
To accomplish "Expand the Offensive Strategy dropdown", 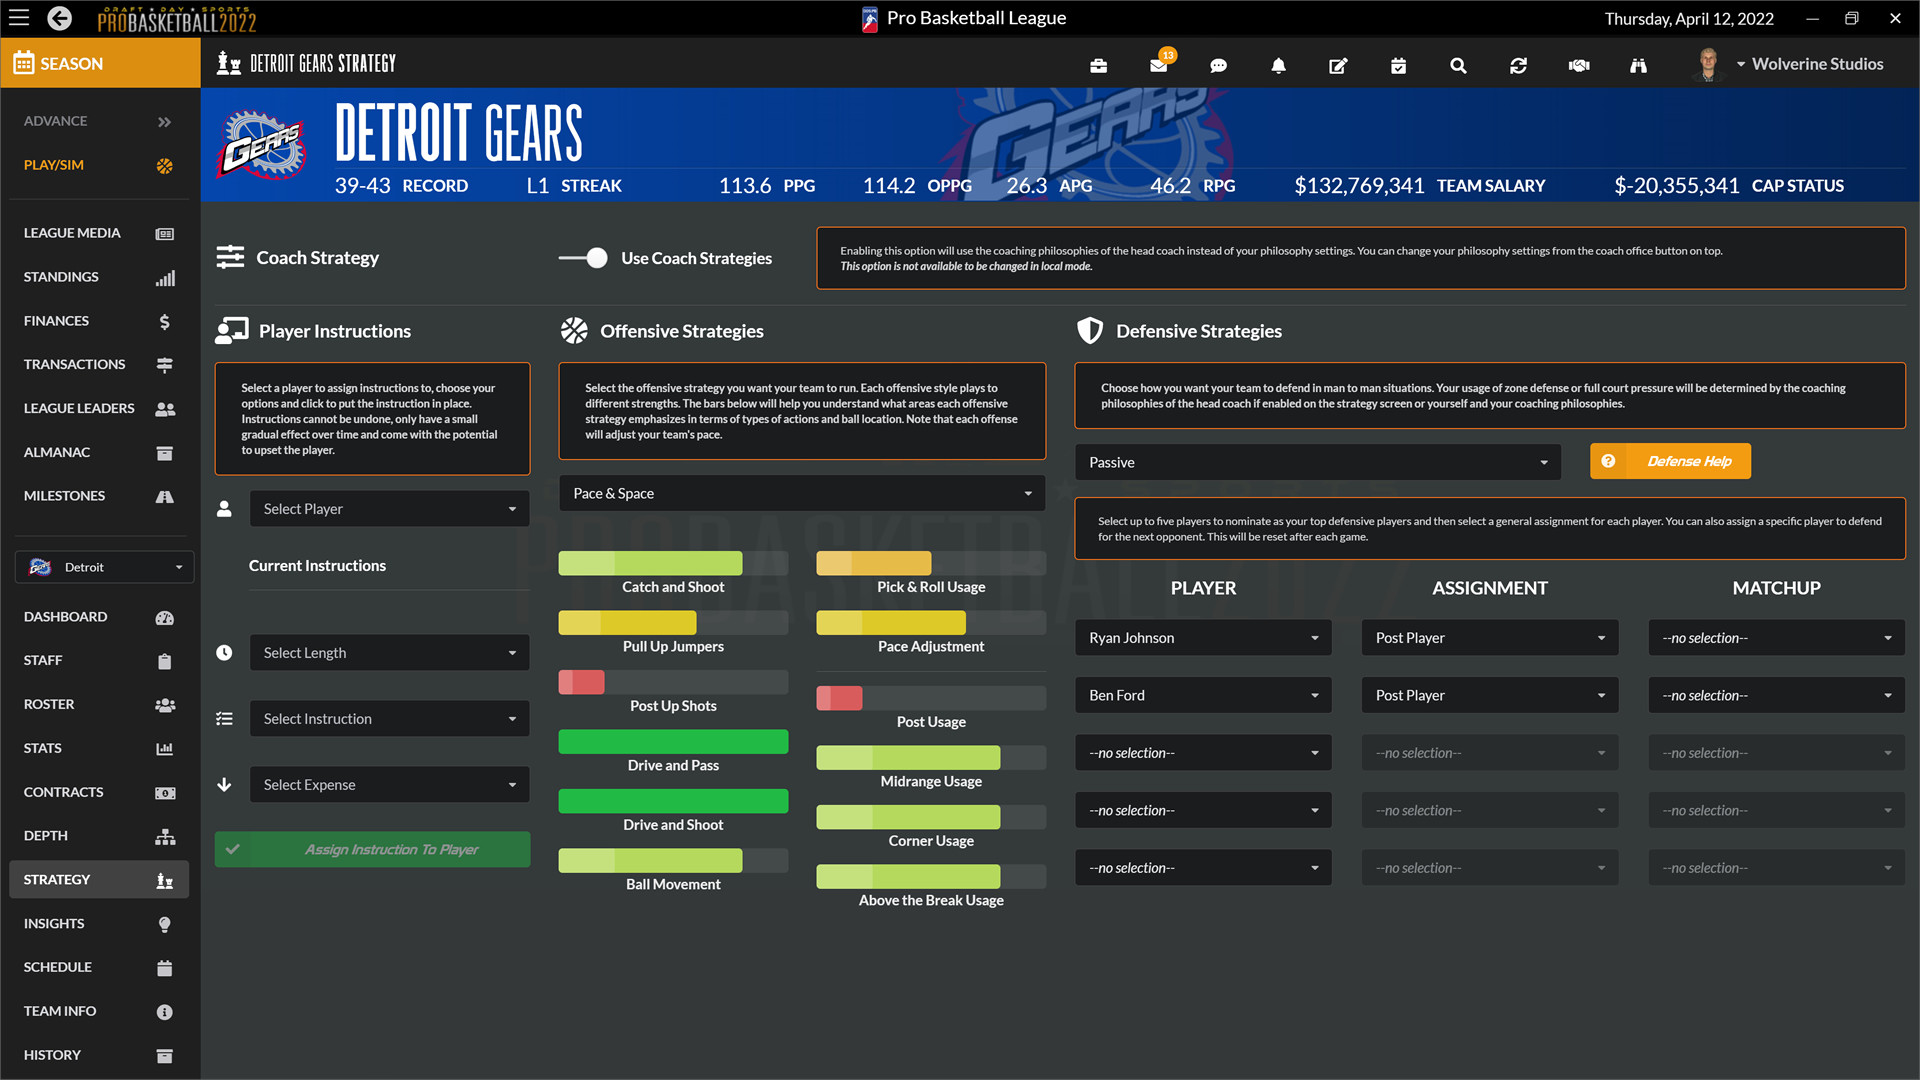I will tap(800, 492).
